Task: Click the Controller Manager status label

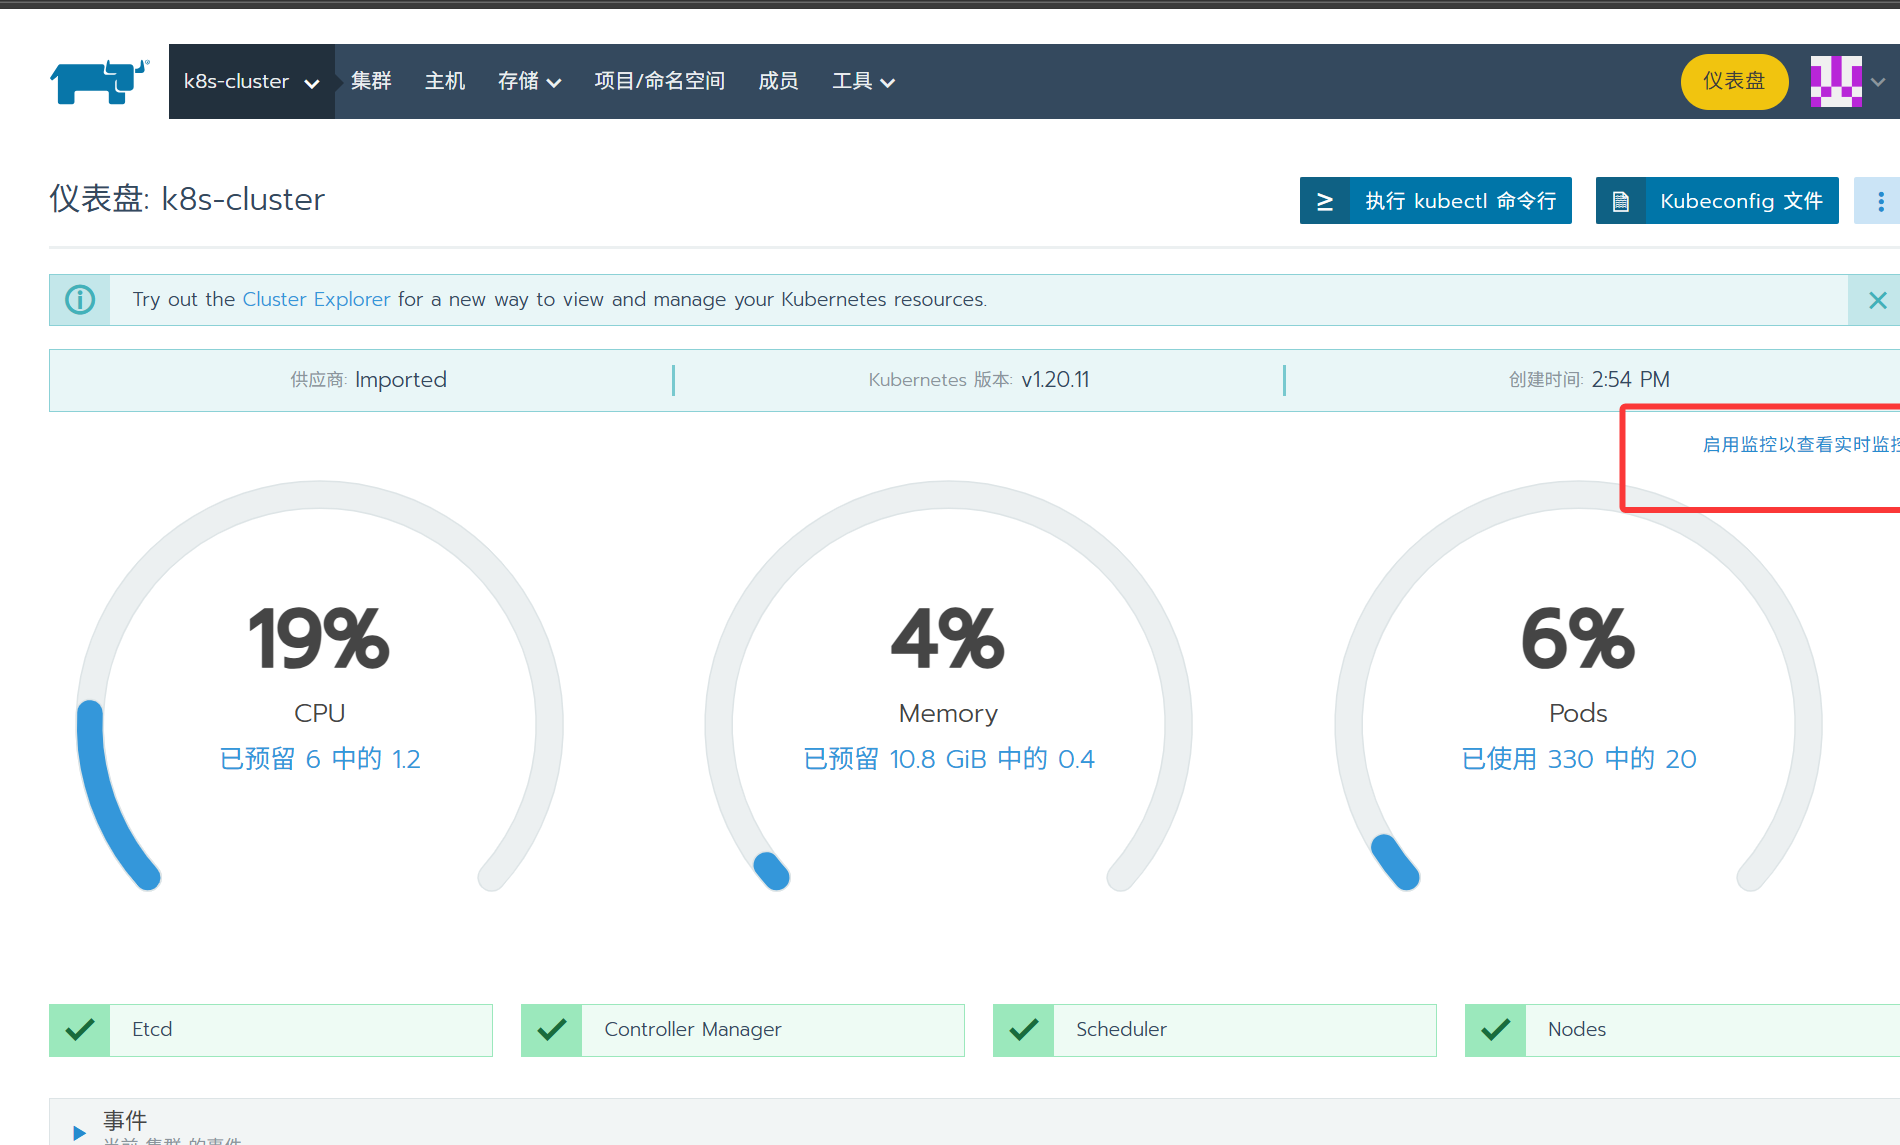Action: pyautogui.click(x=693, y=1030)
